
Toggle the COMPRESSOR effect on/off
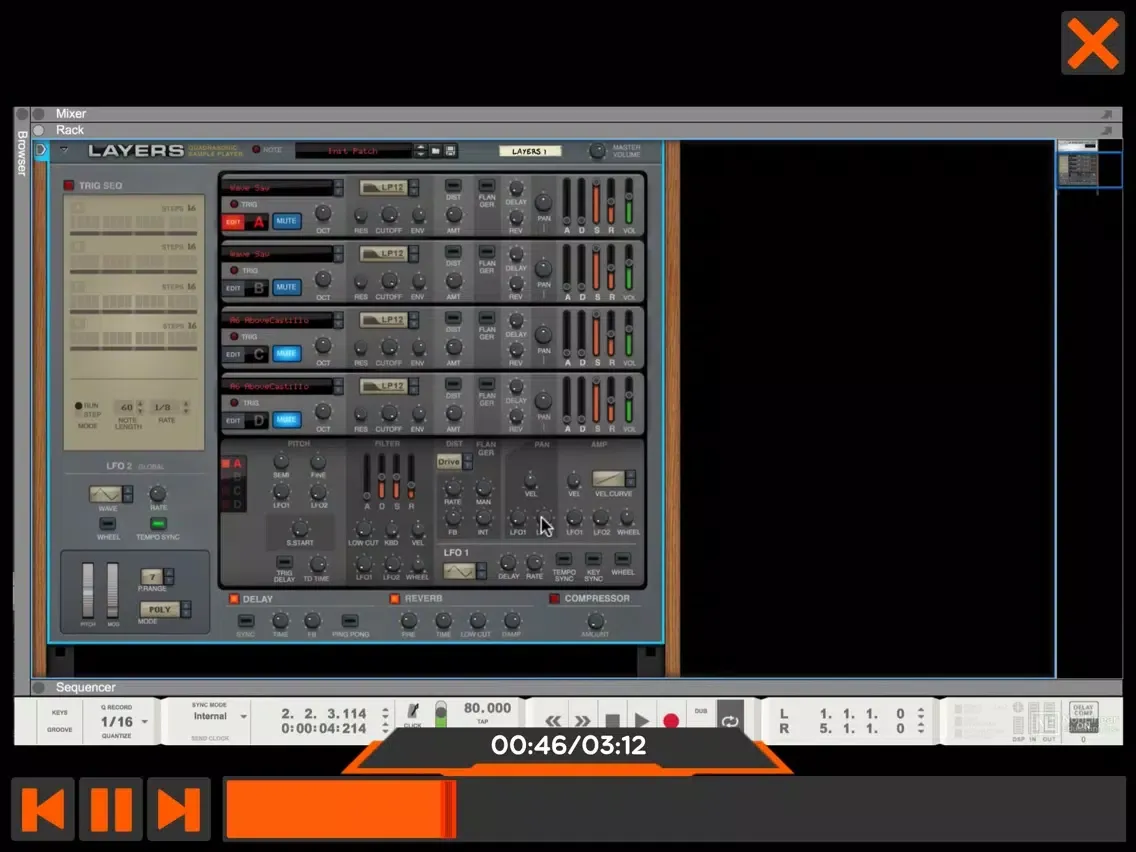[x=554, y=598]
